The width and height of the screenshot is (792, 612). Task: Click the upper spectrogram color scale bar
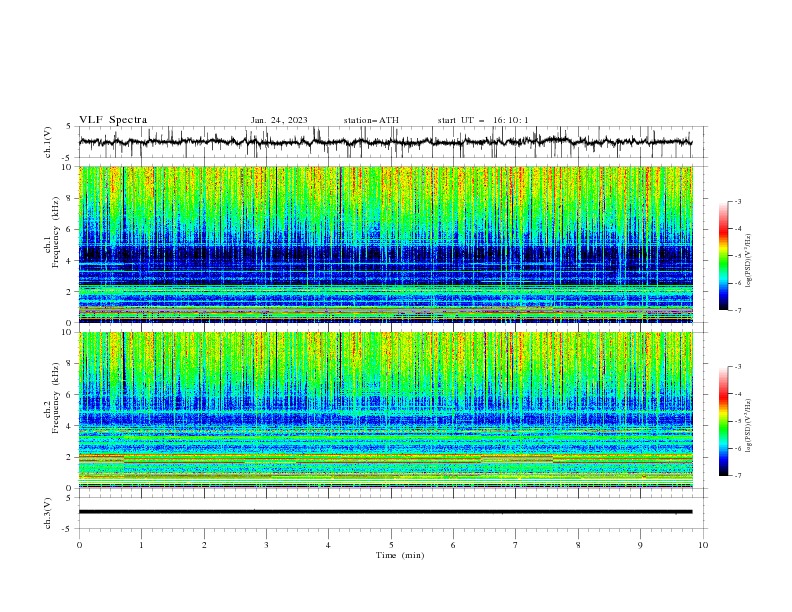[724, 256]
